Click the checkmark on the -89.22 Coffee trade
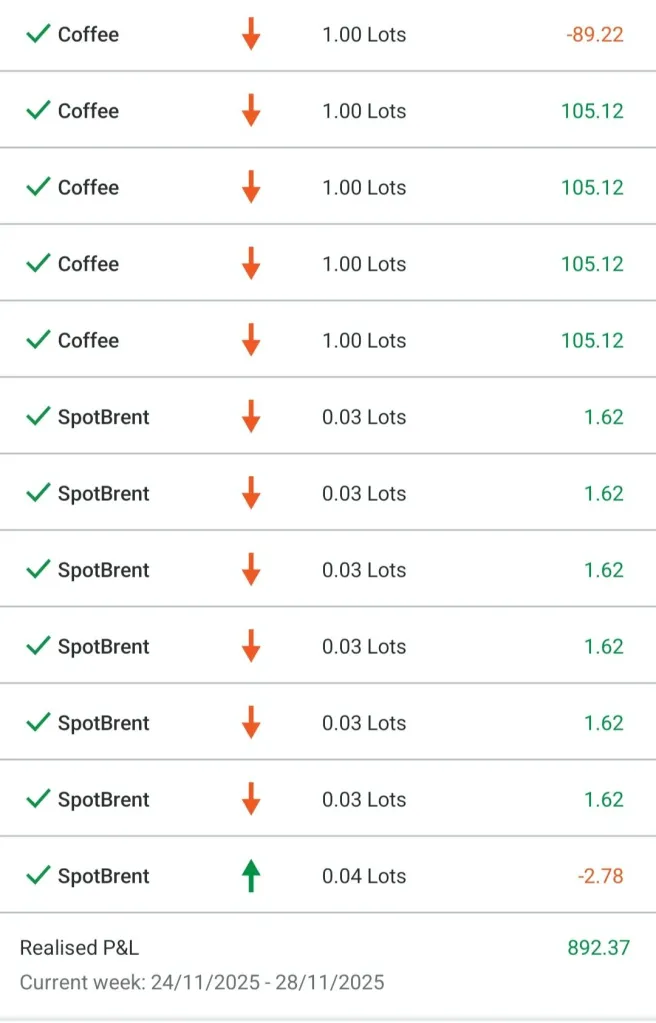 coord(38,34)
